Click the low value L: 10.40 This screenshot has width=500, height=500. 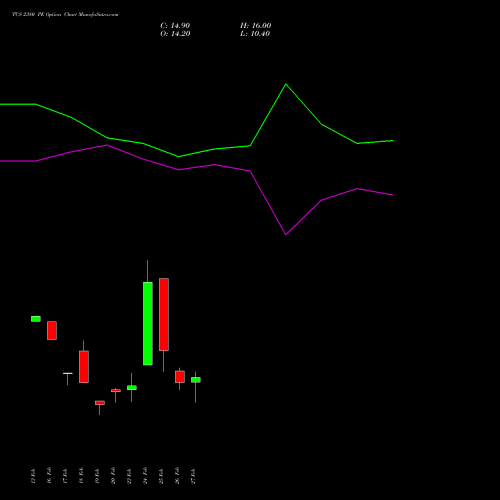point(255,34)
